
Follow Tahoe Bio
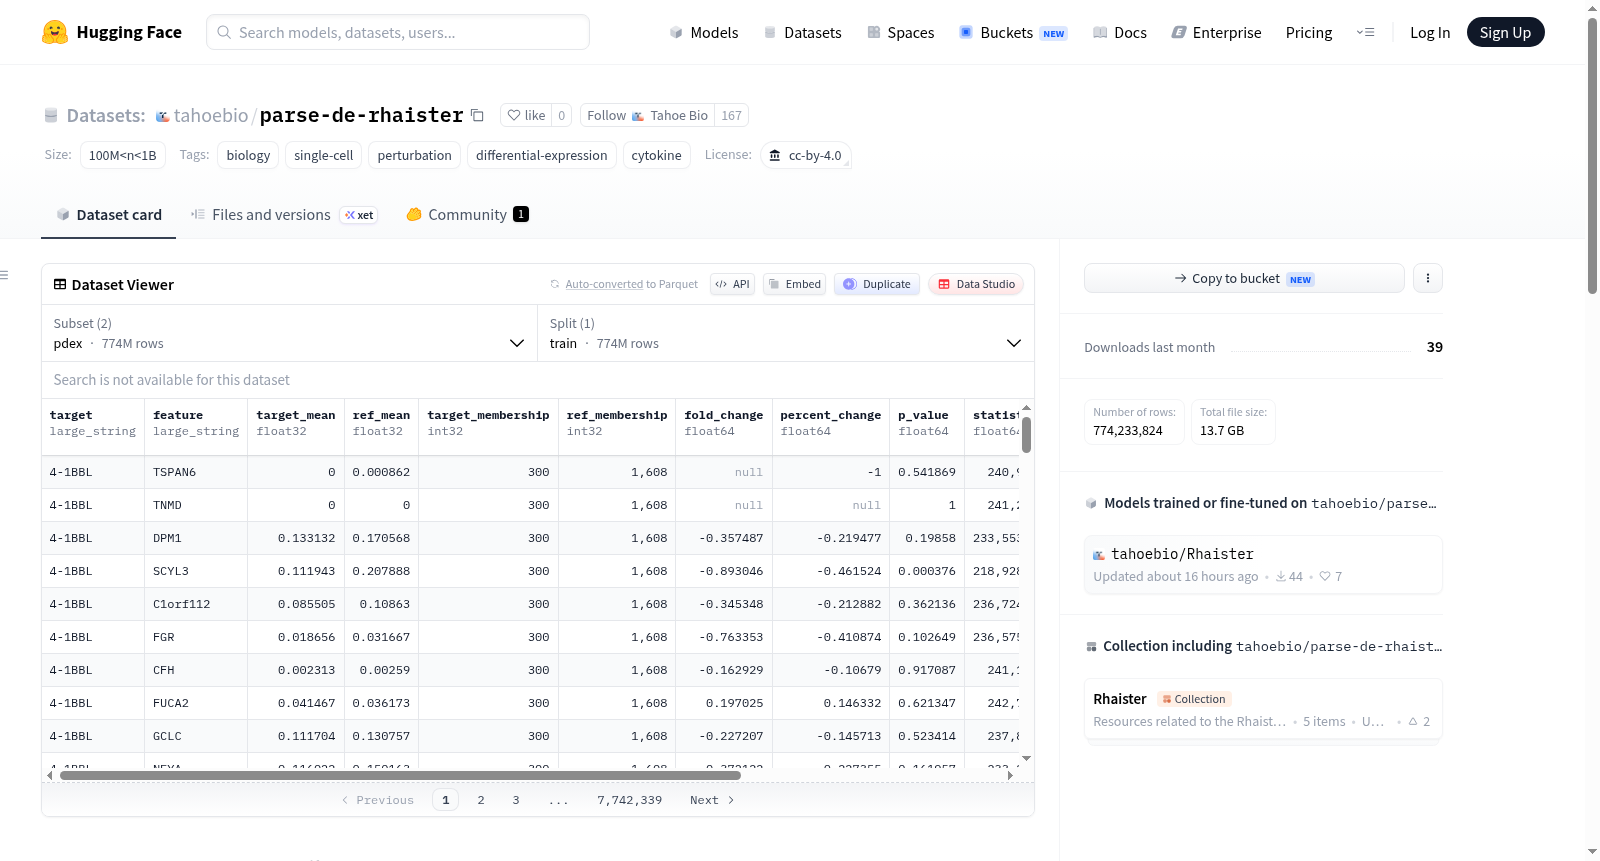click(648, 116)
